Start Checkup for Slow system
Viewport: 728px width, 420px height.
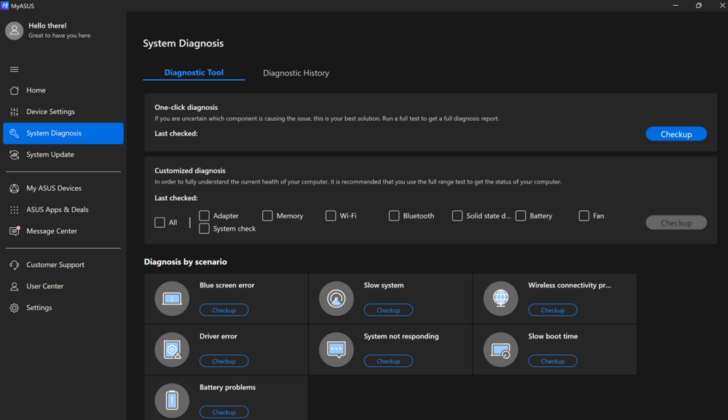click(388, 310)
